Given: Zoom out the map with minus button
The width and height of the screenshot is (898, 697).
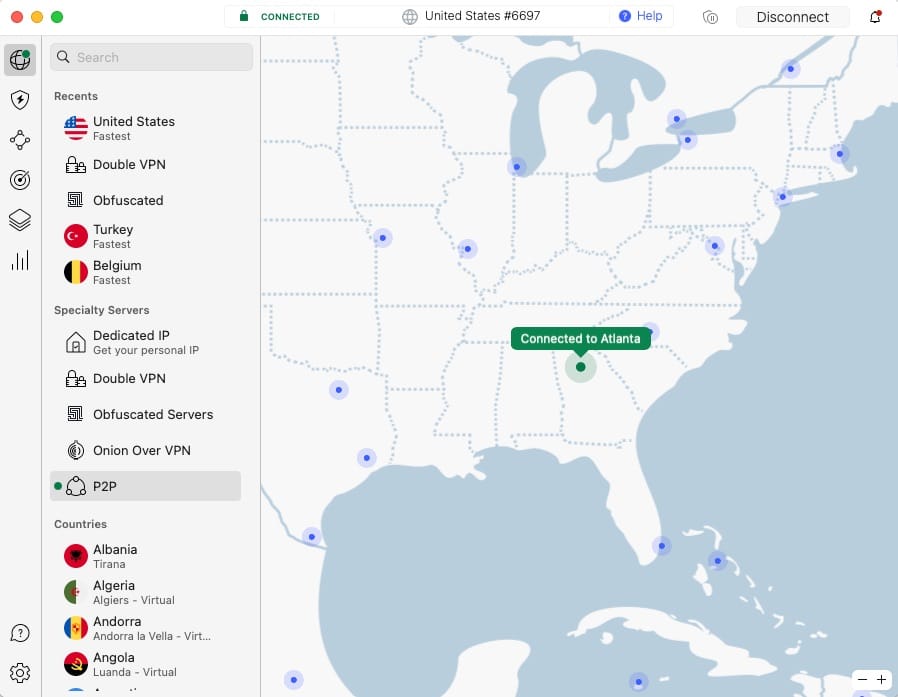Looking at the screenshot, I should [862, 679].
